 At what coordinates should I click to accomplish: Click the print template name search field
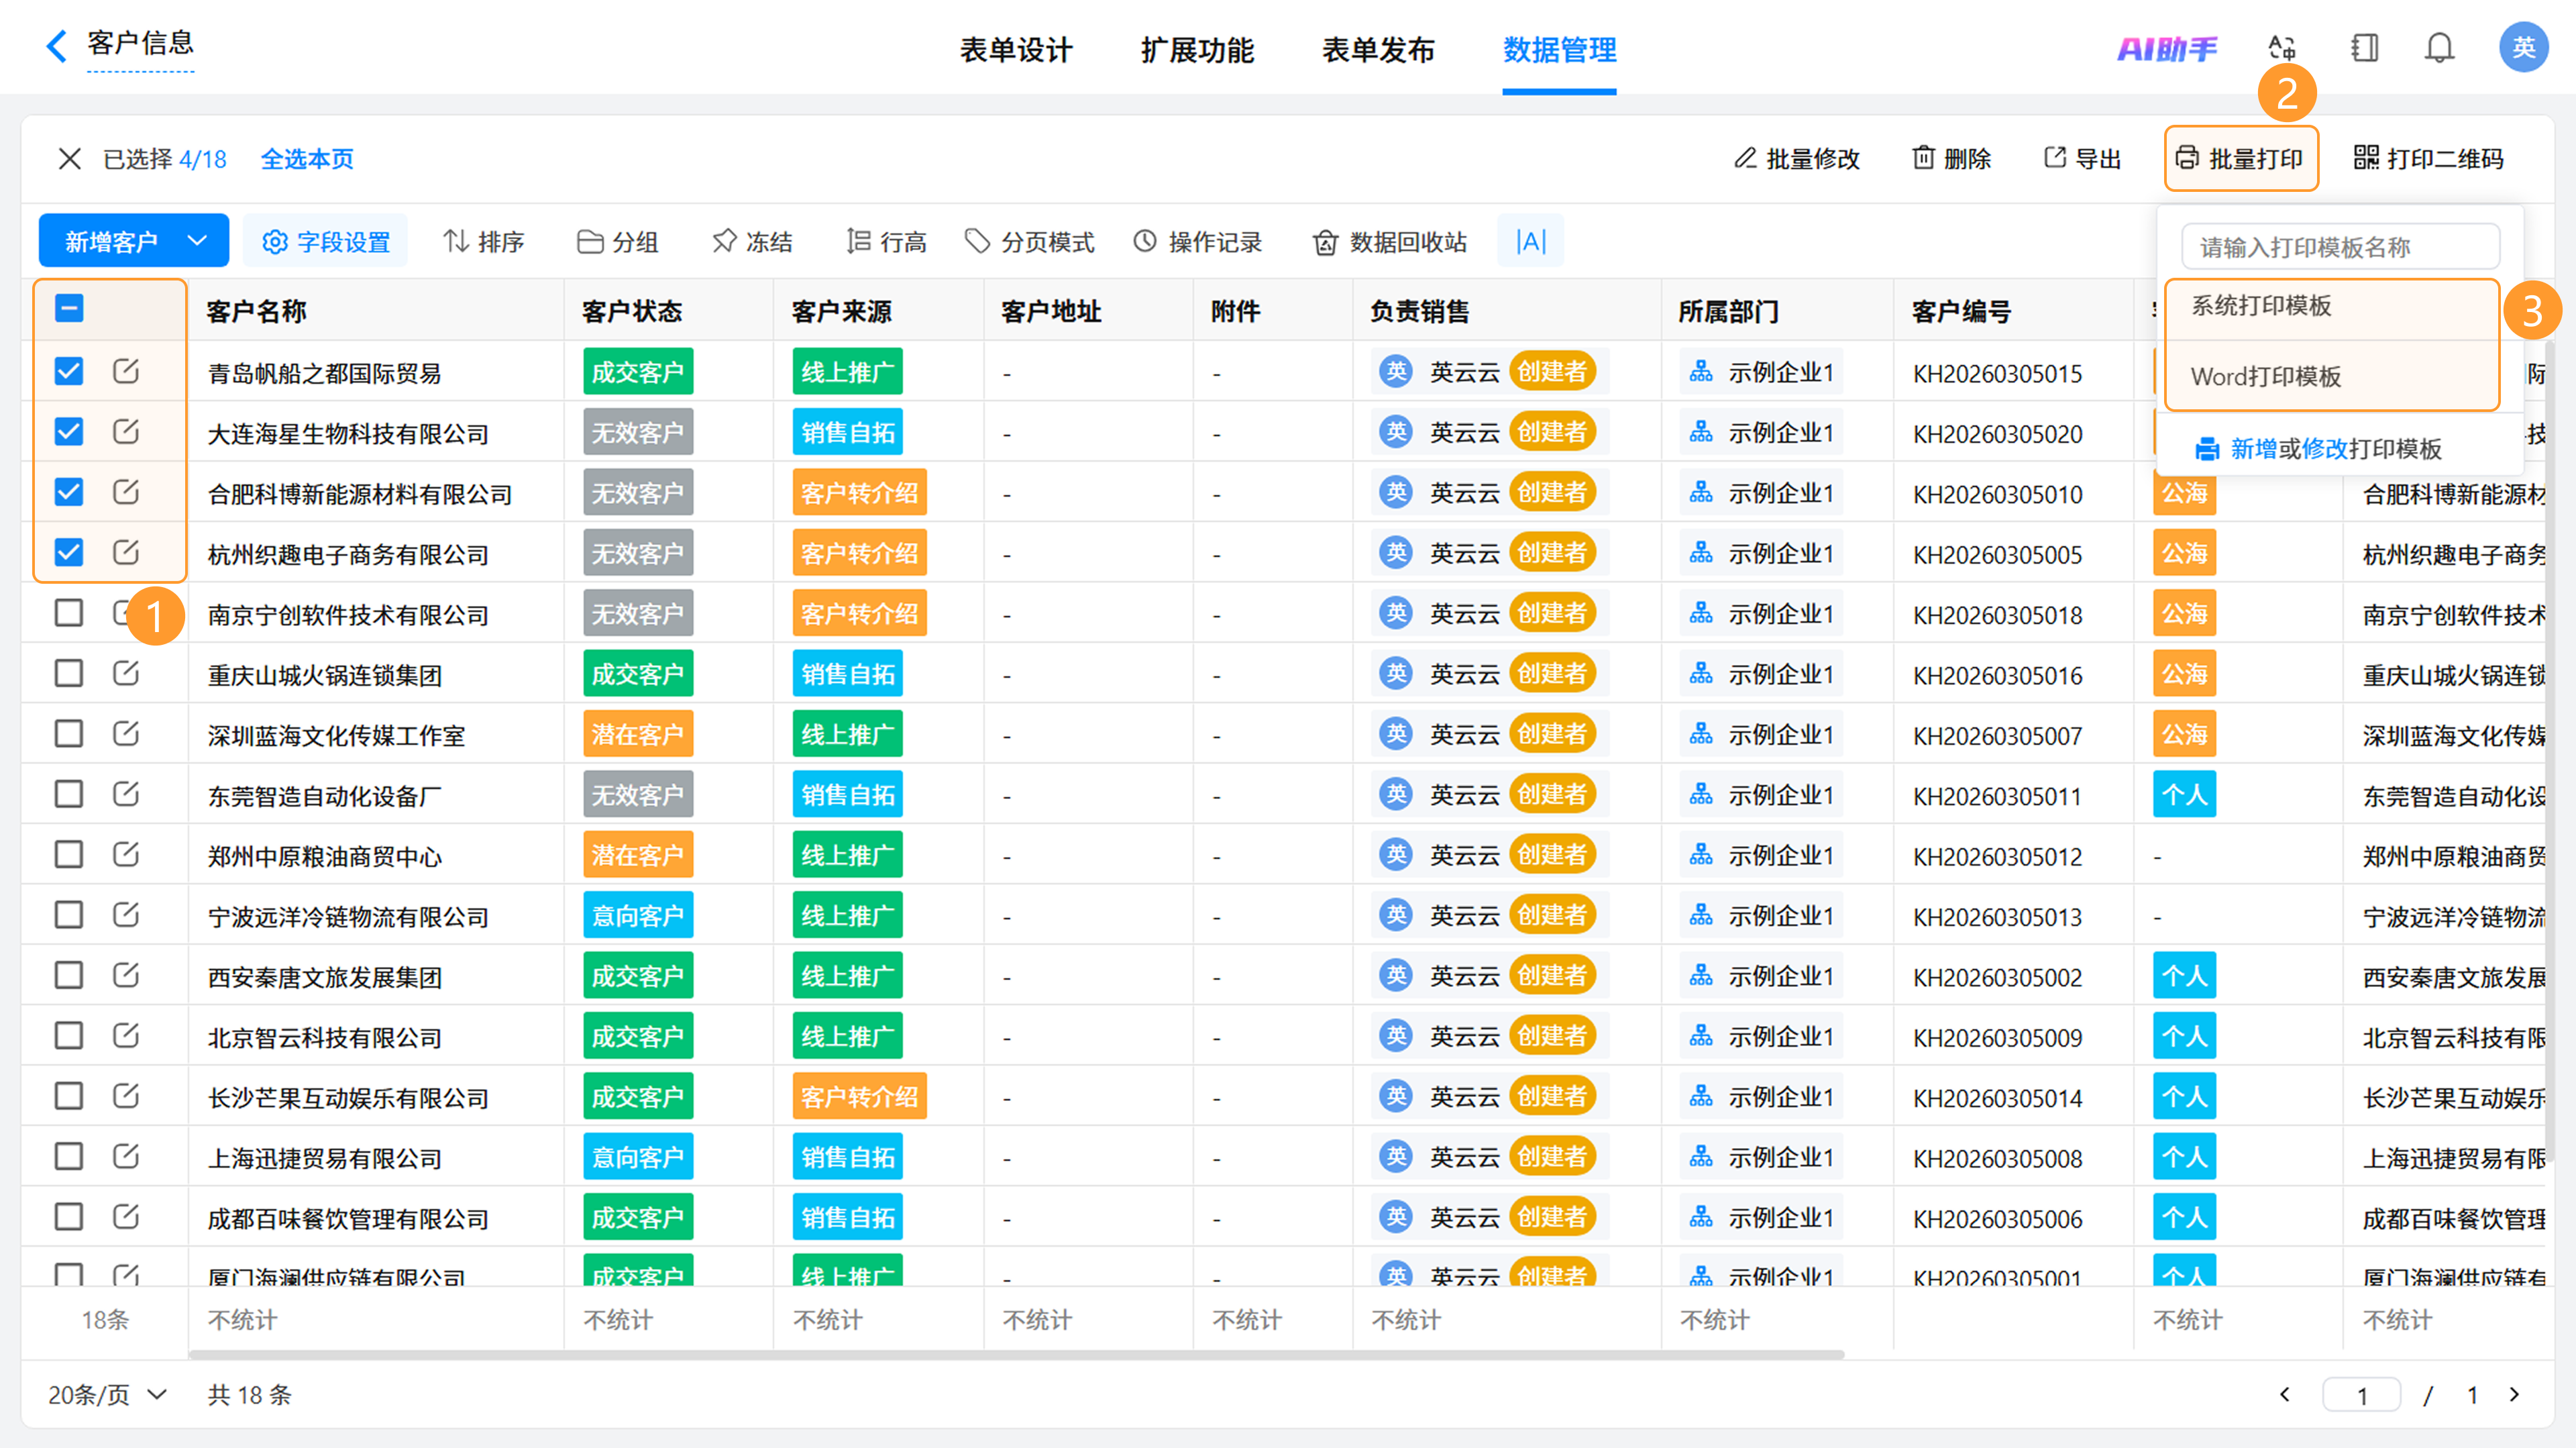tap(2340, 247)
